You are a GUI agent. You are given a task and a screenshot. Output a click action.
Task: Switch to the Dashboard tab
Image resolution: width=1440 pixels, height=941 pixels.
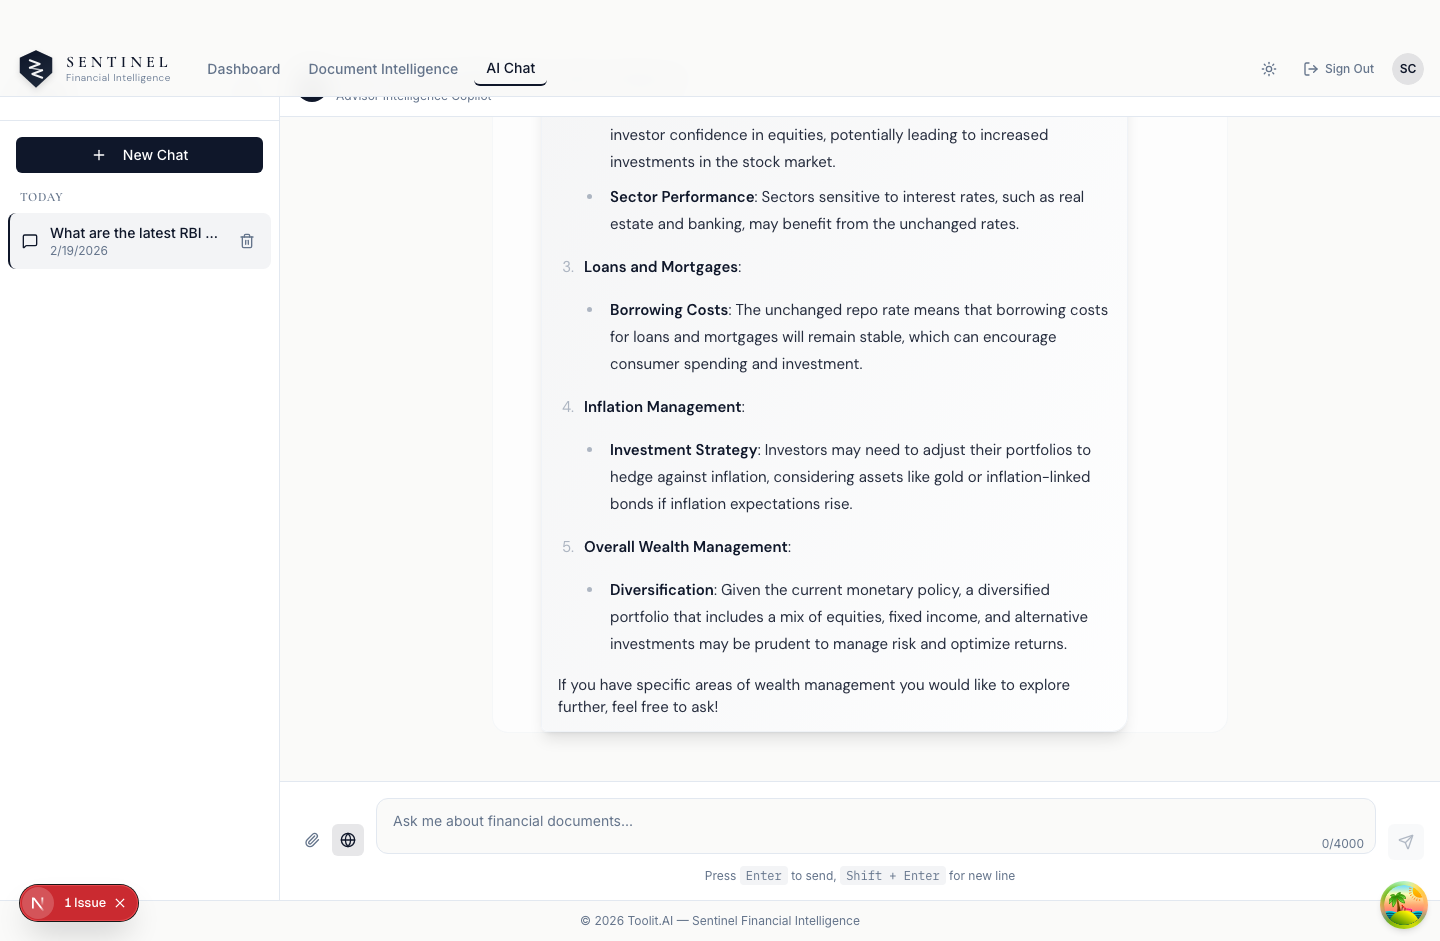[x=244, y=69]
